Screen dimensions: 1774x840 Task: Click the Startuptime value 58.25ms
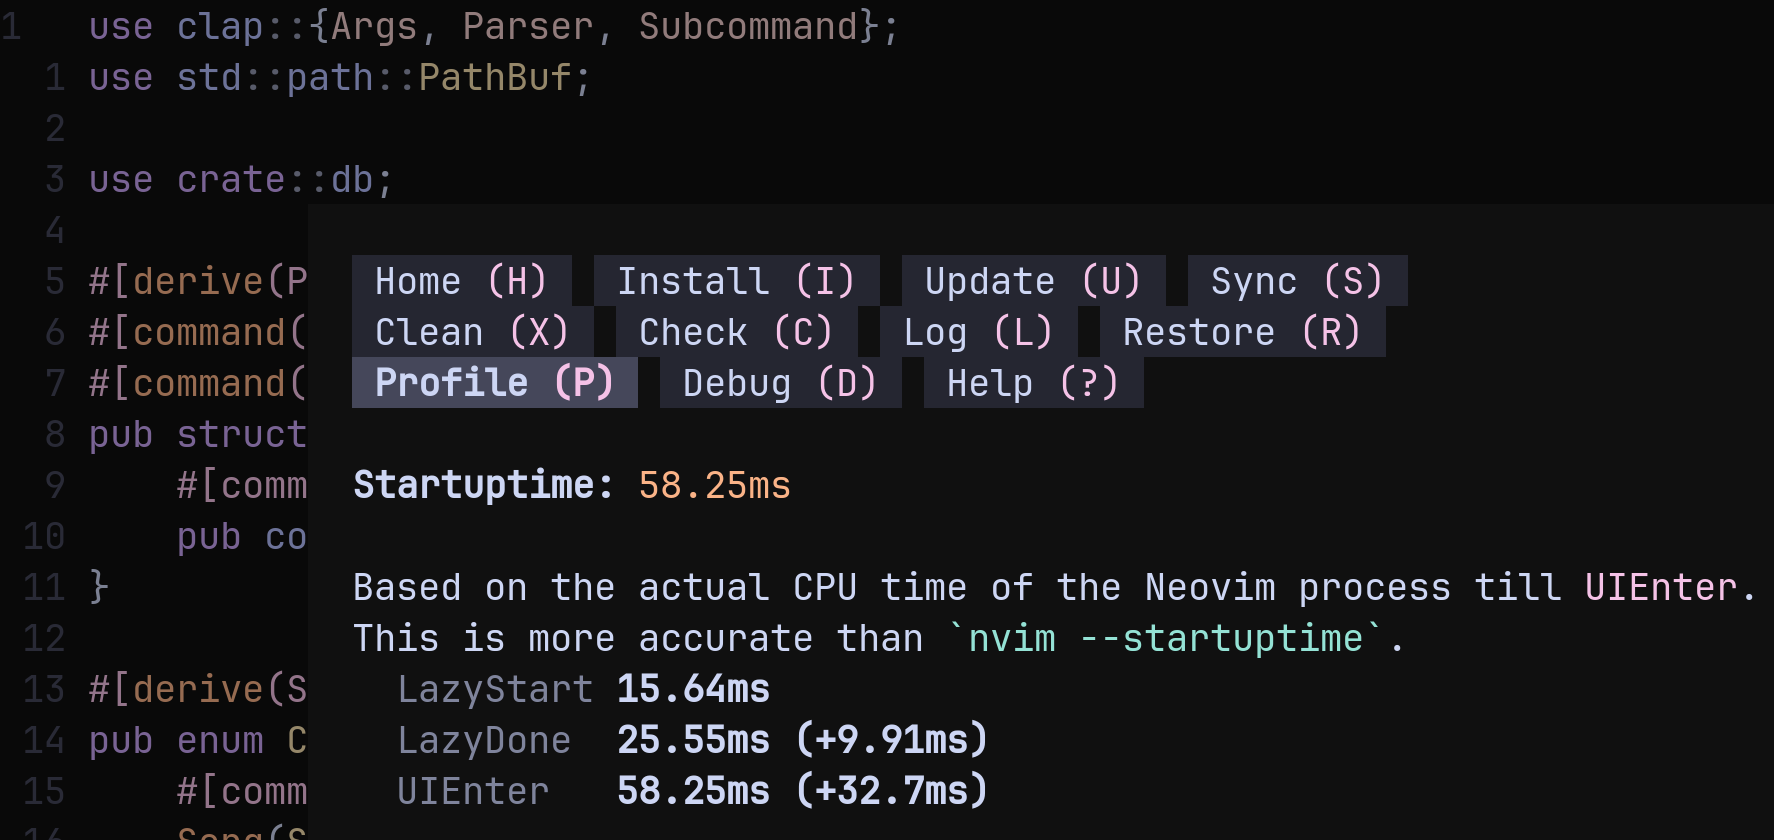coord(714,485)
